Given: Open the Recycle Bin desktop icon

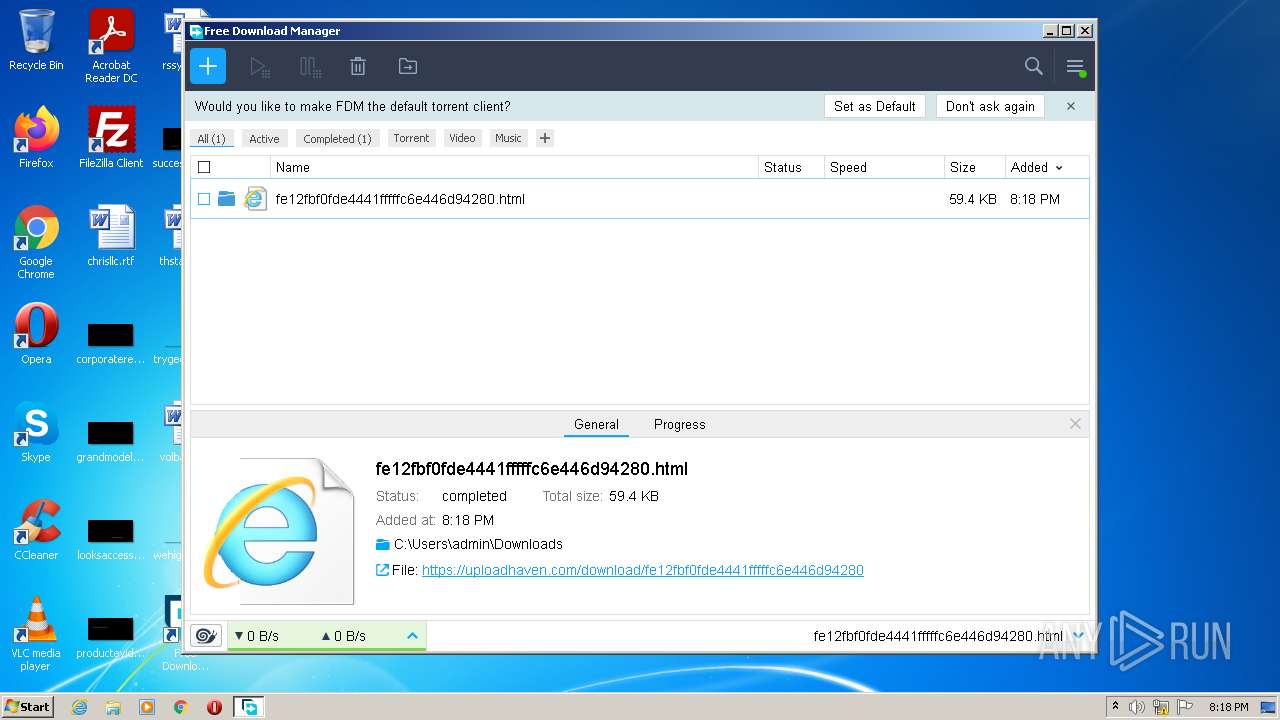Looking at the screenshot, I should tap(36, 40).
